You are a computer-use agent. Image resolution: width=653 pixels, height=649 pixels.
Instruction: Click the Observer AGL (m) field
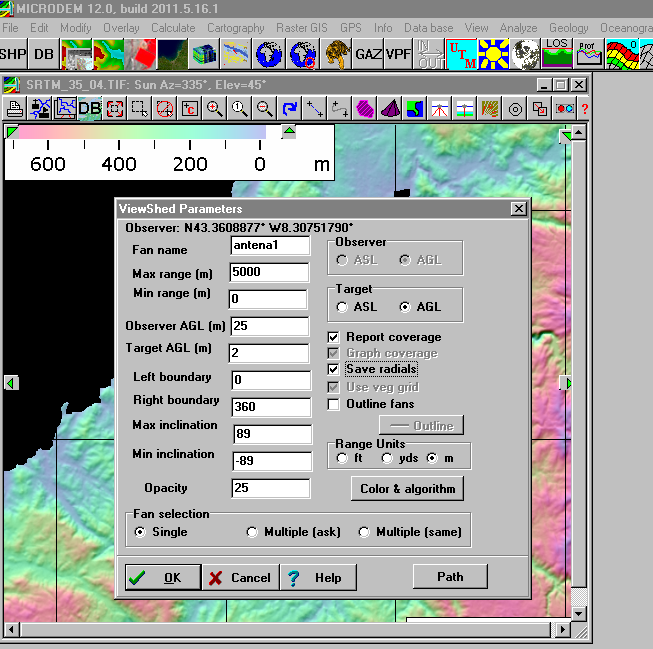pos(270,326)
